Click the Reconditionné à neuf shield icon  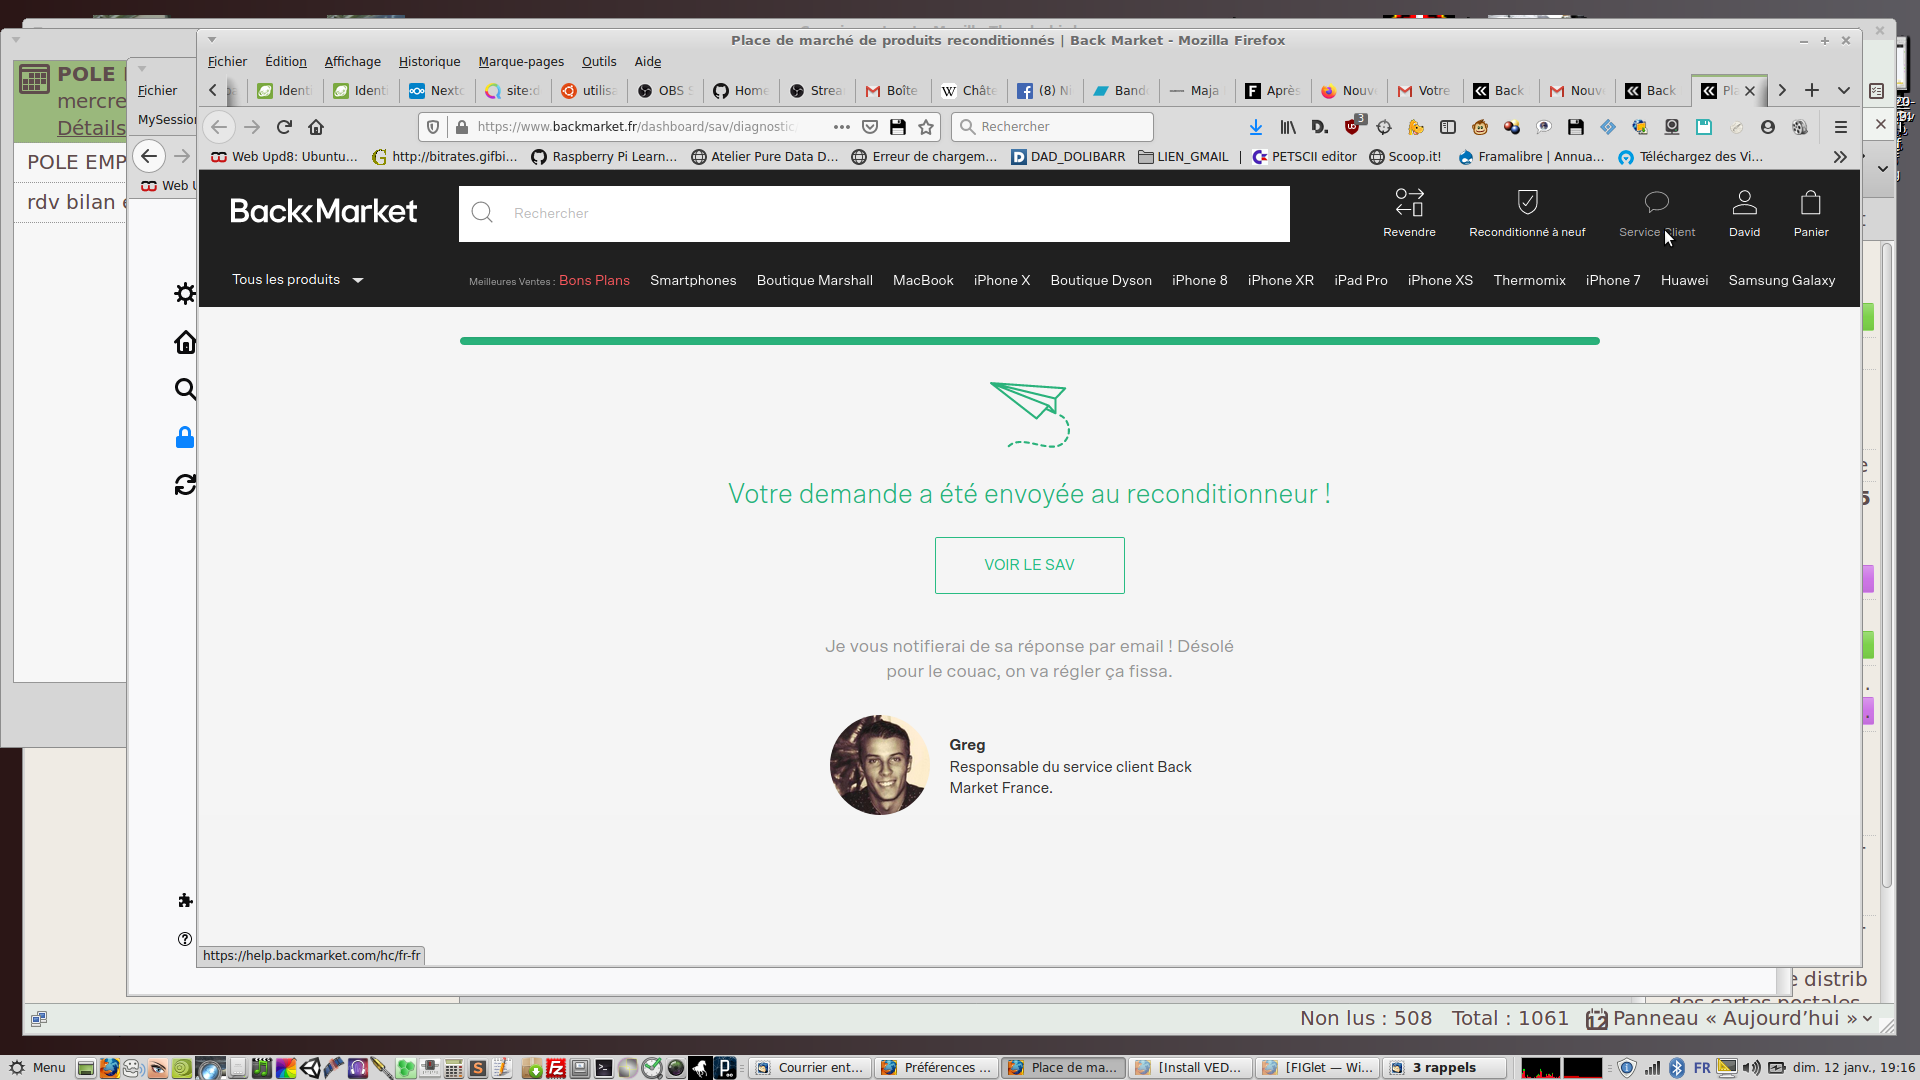(x=1527, y=203)
